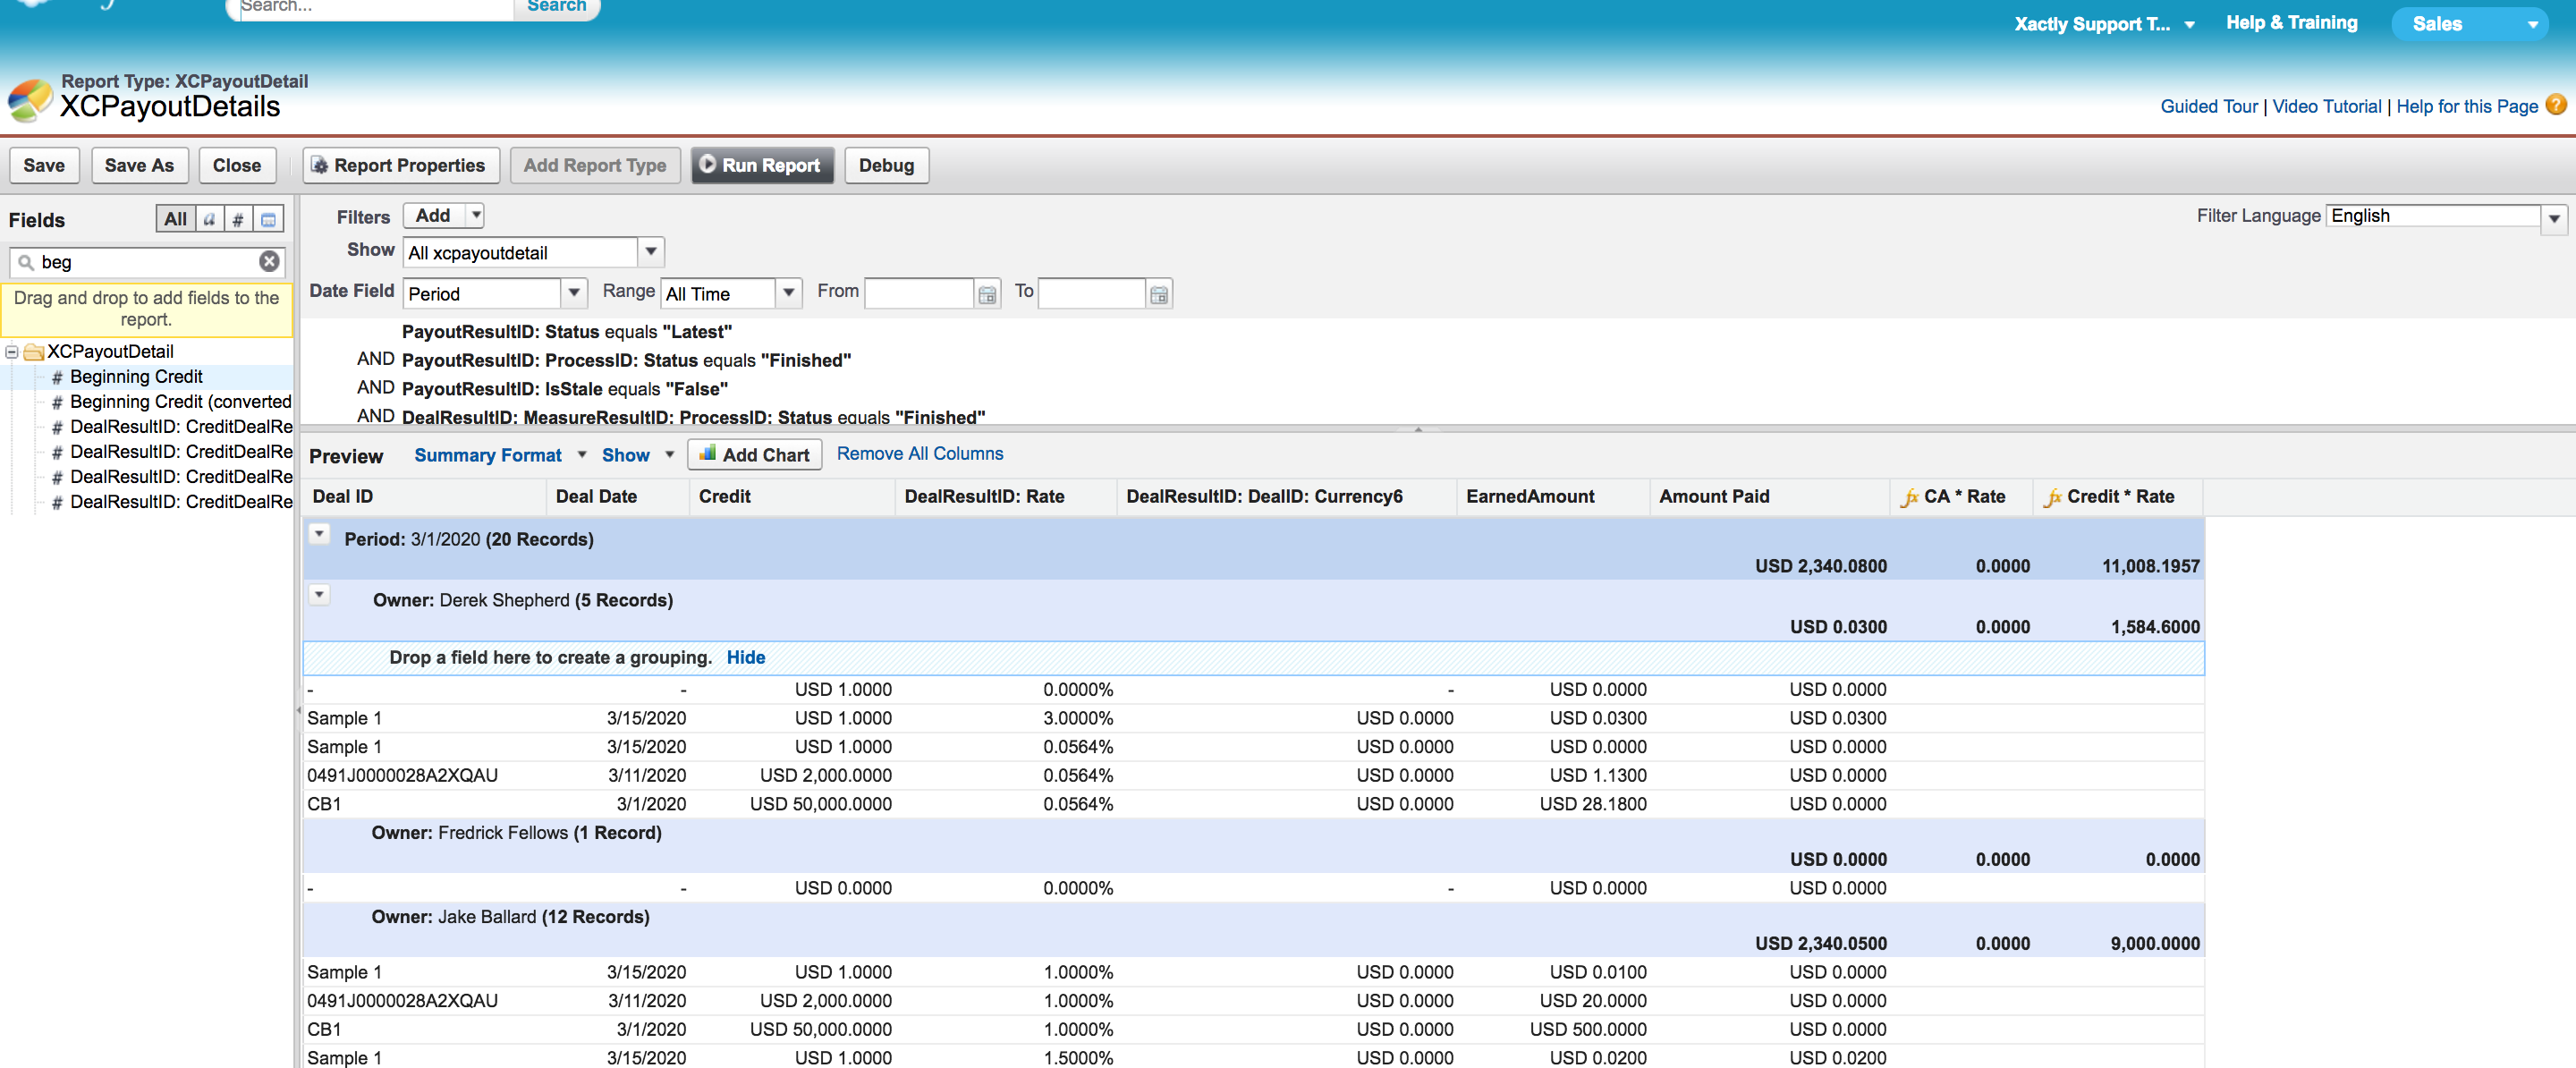Image resolution: width=2576 pixels, height=1068 pixels.
Task: Click the From date input field
Action: [x=918, y=293]
